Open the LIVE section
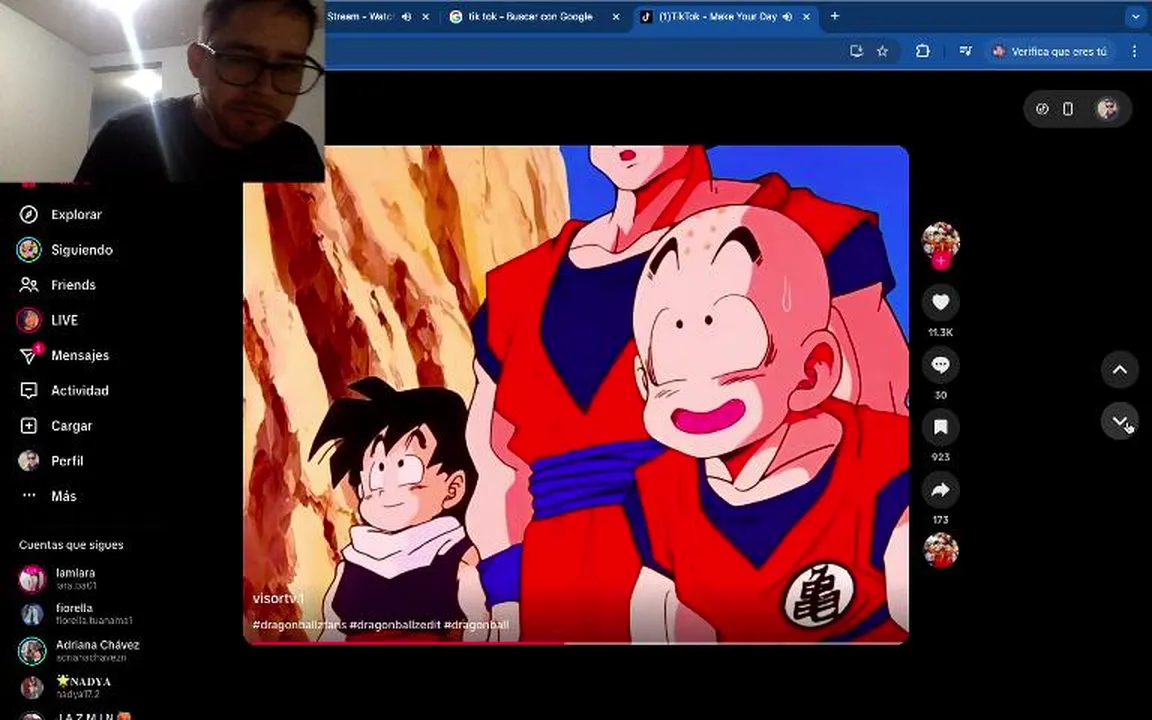The height and width of the screenshot is (720, 1152). 48,320
